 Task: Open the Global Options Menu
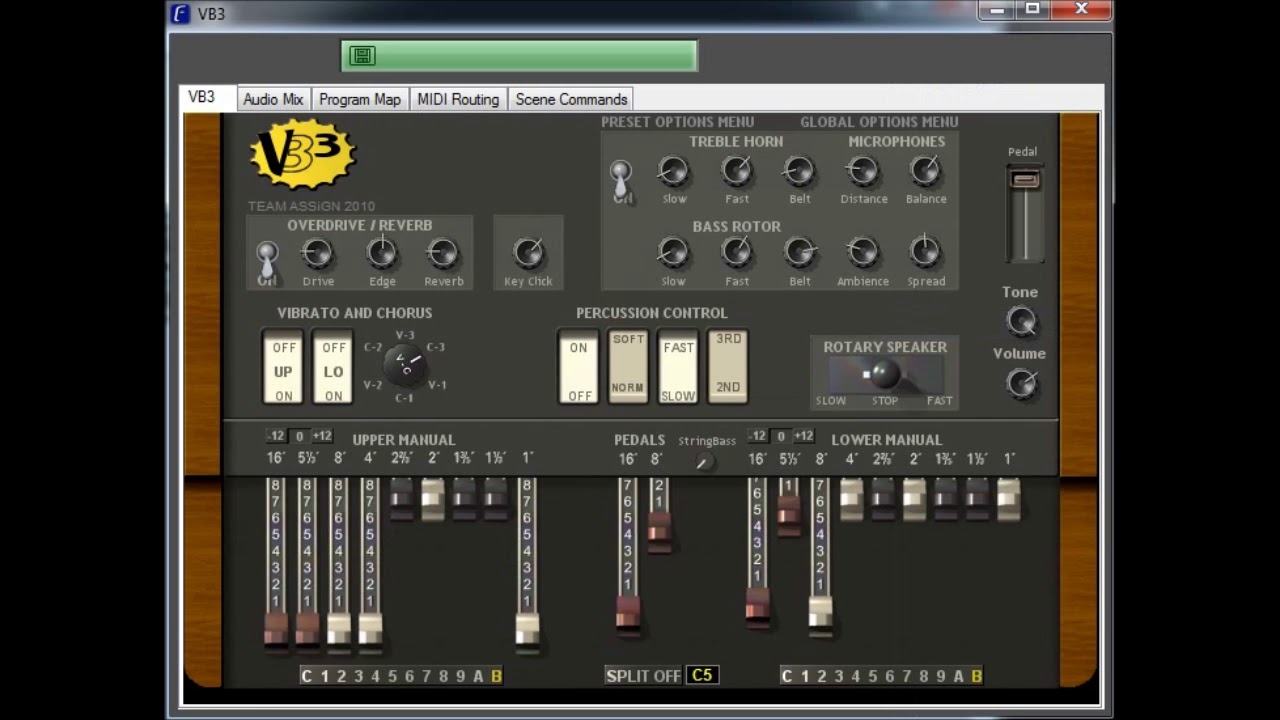[879, 122]
